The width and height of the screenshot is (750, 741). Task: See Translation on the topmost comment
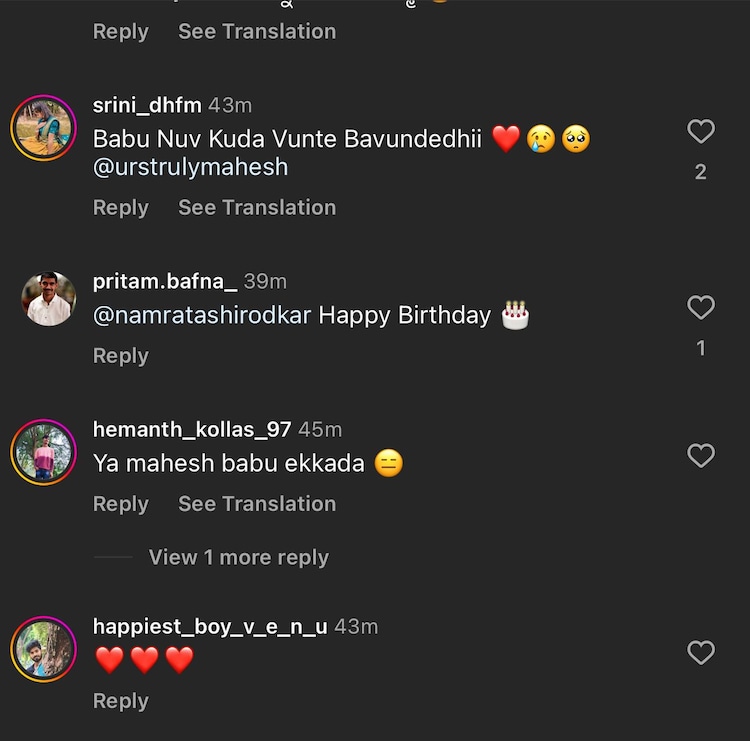pos(257,32)
